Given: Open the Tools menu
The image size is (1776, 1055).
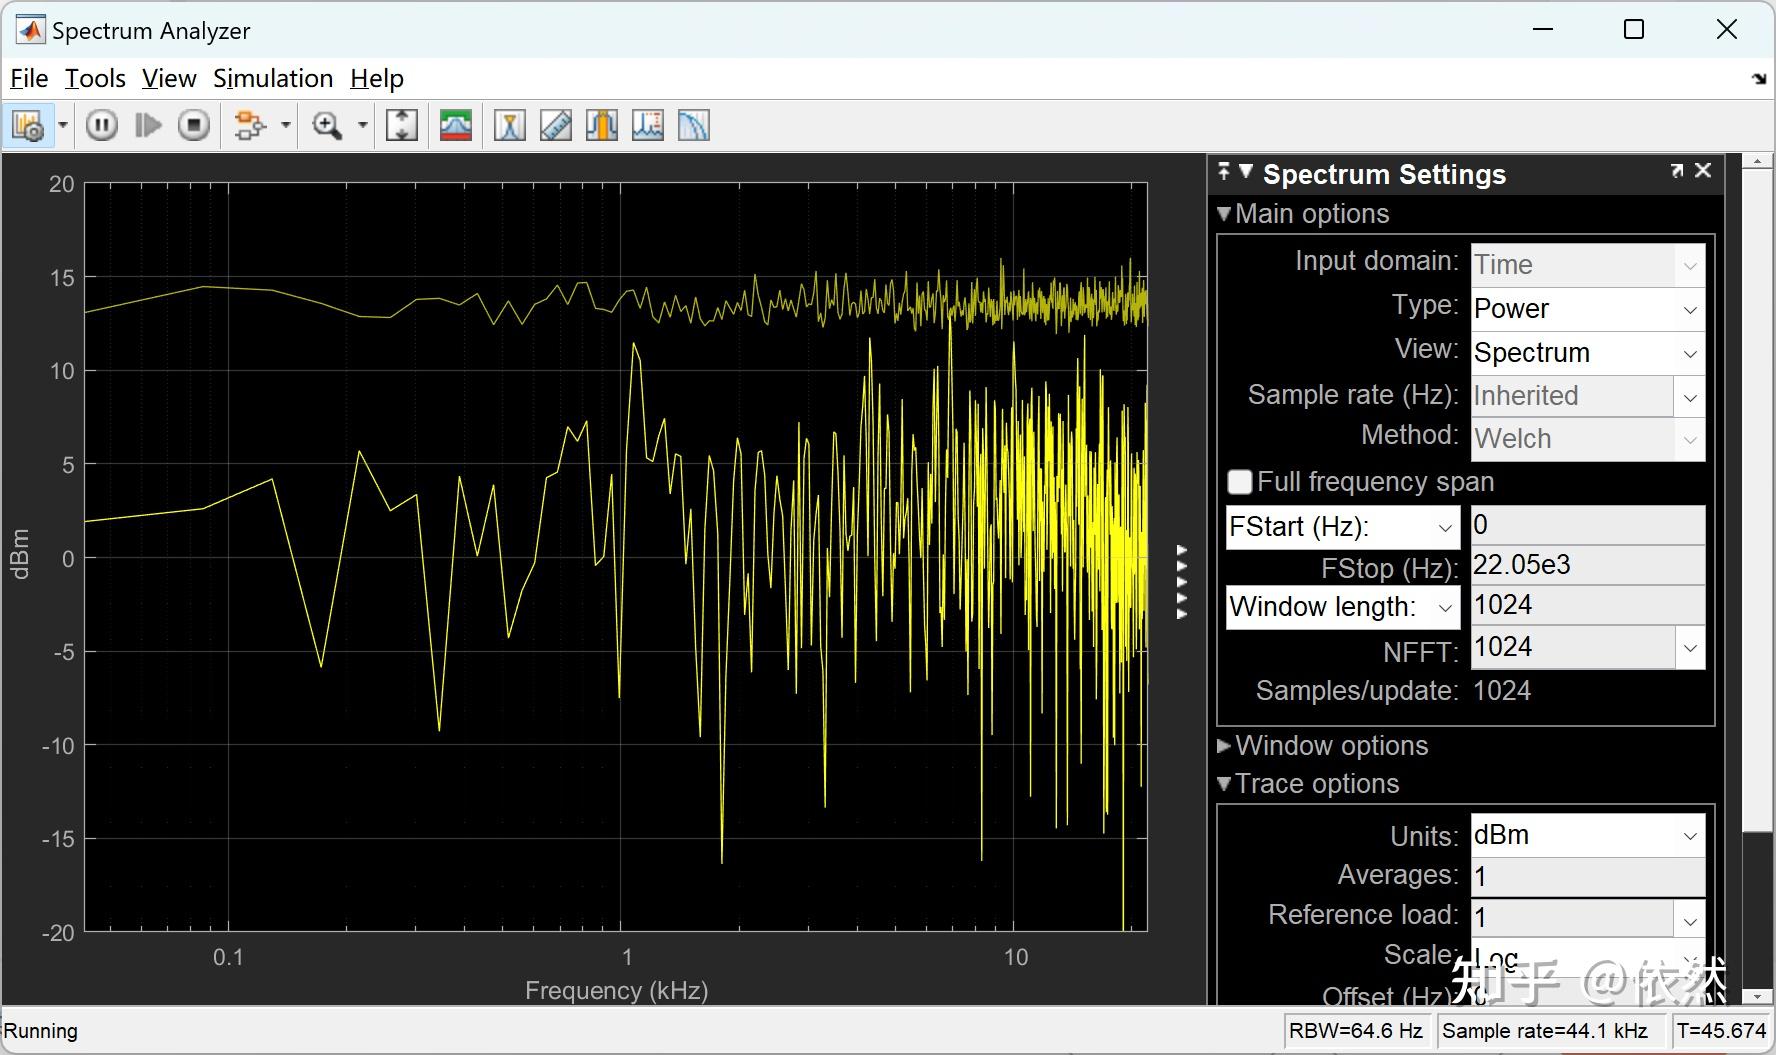Looking at the screenshot, I should 95,78.
